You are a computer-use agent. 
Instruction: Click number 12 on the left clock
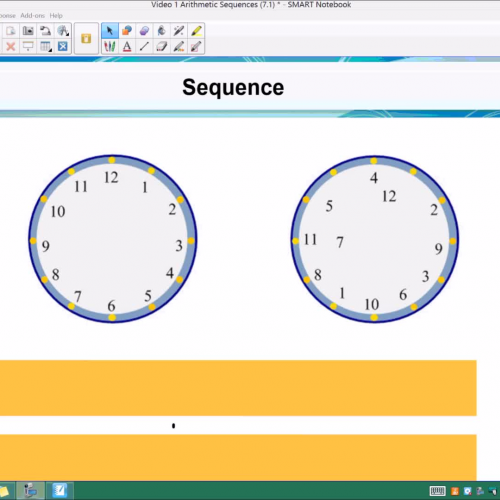111,177
